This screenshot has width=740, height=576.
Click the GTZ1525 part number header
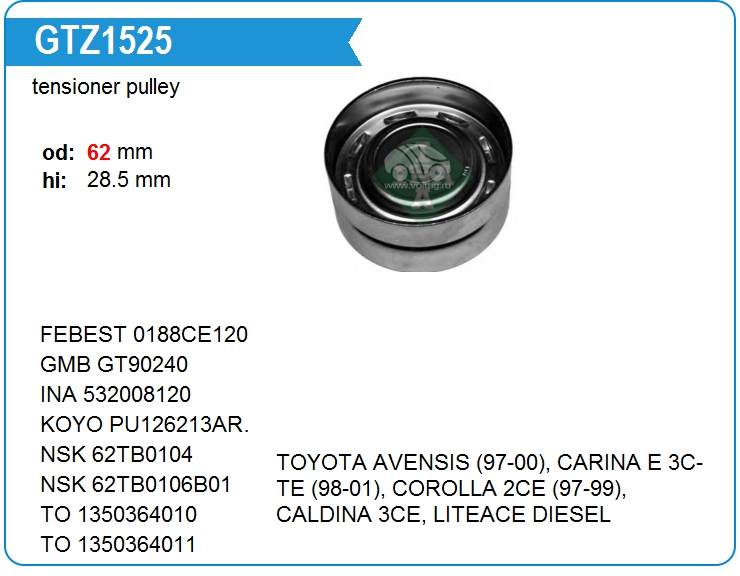(103, 41)
